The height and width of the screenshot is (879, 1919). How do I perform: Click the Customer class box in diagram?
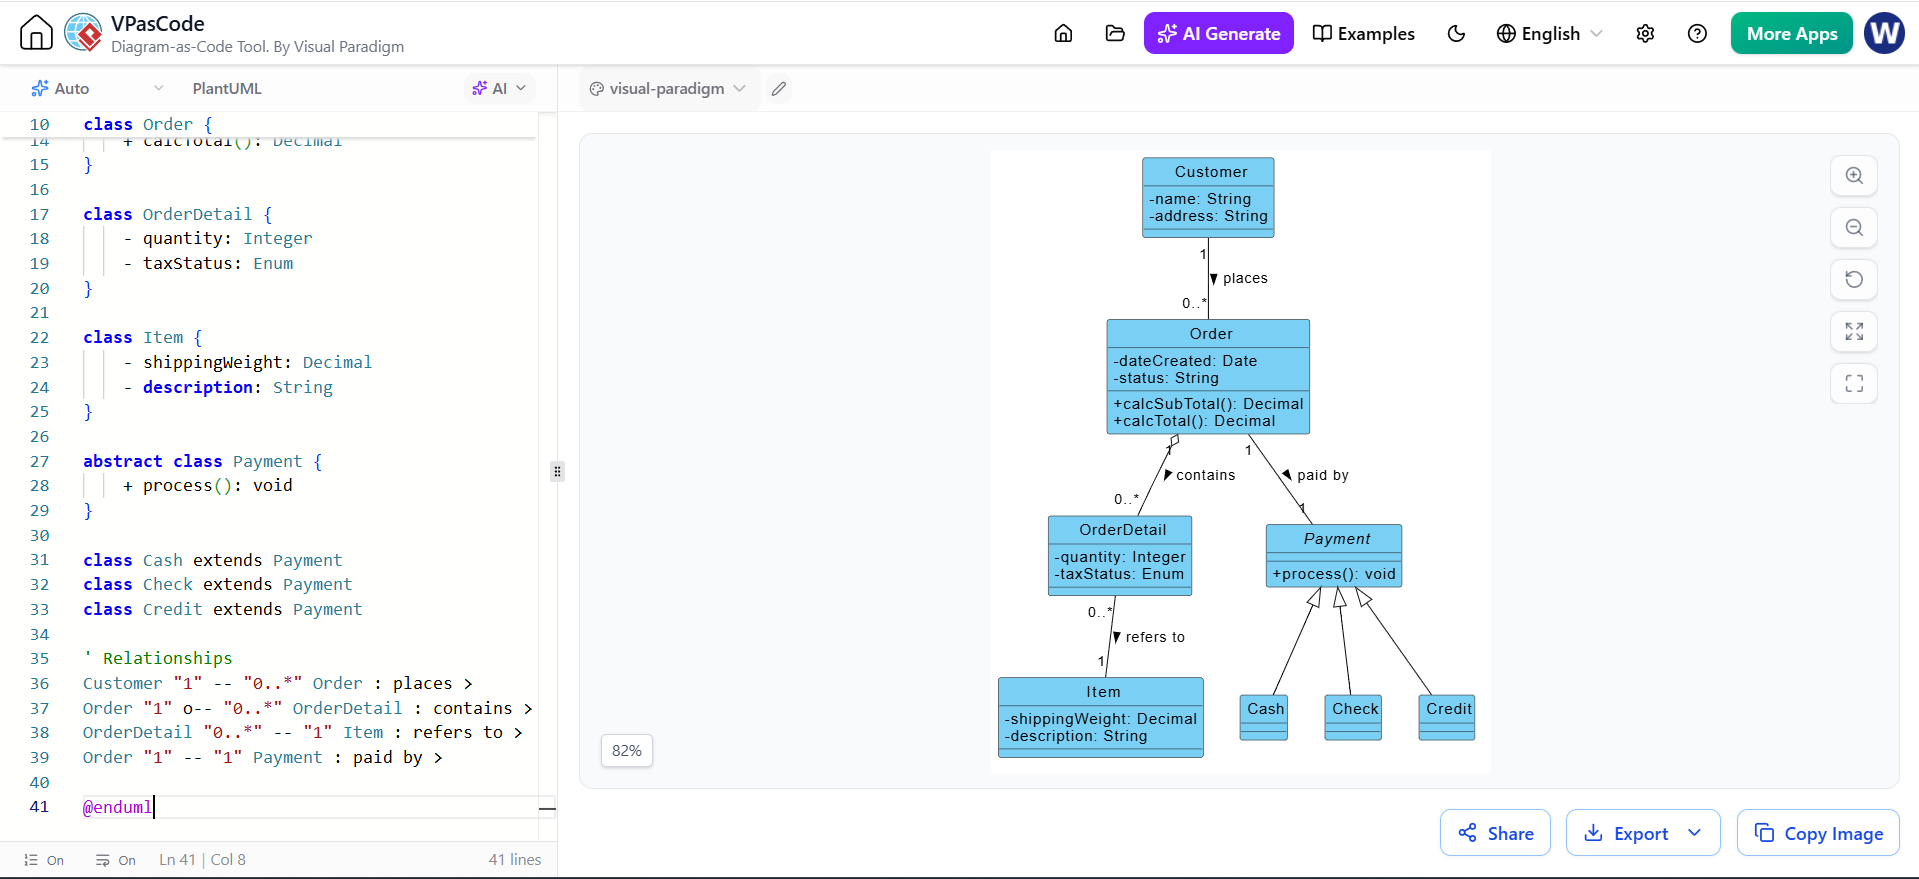(1208, 197)
